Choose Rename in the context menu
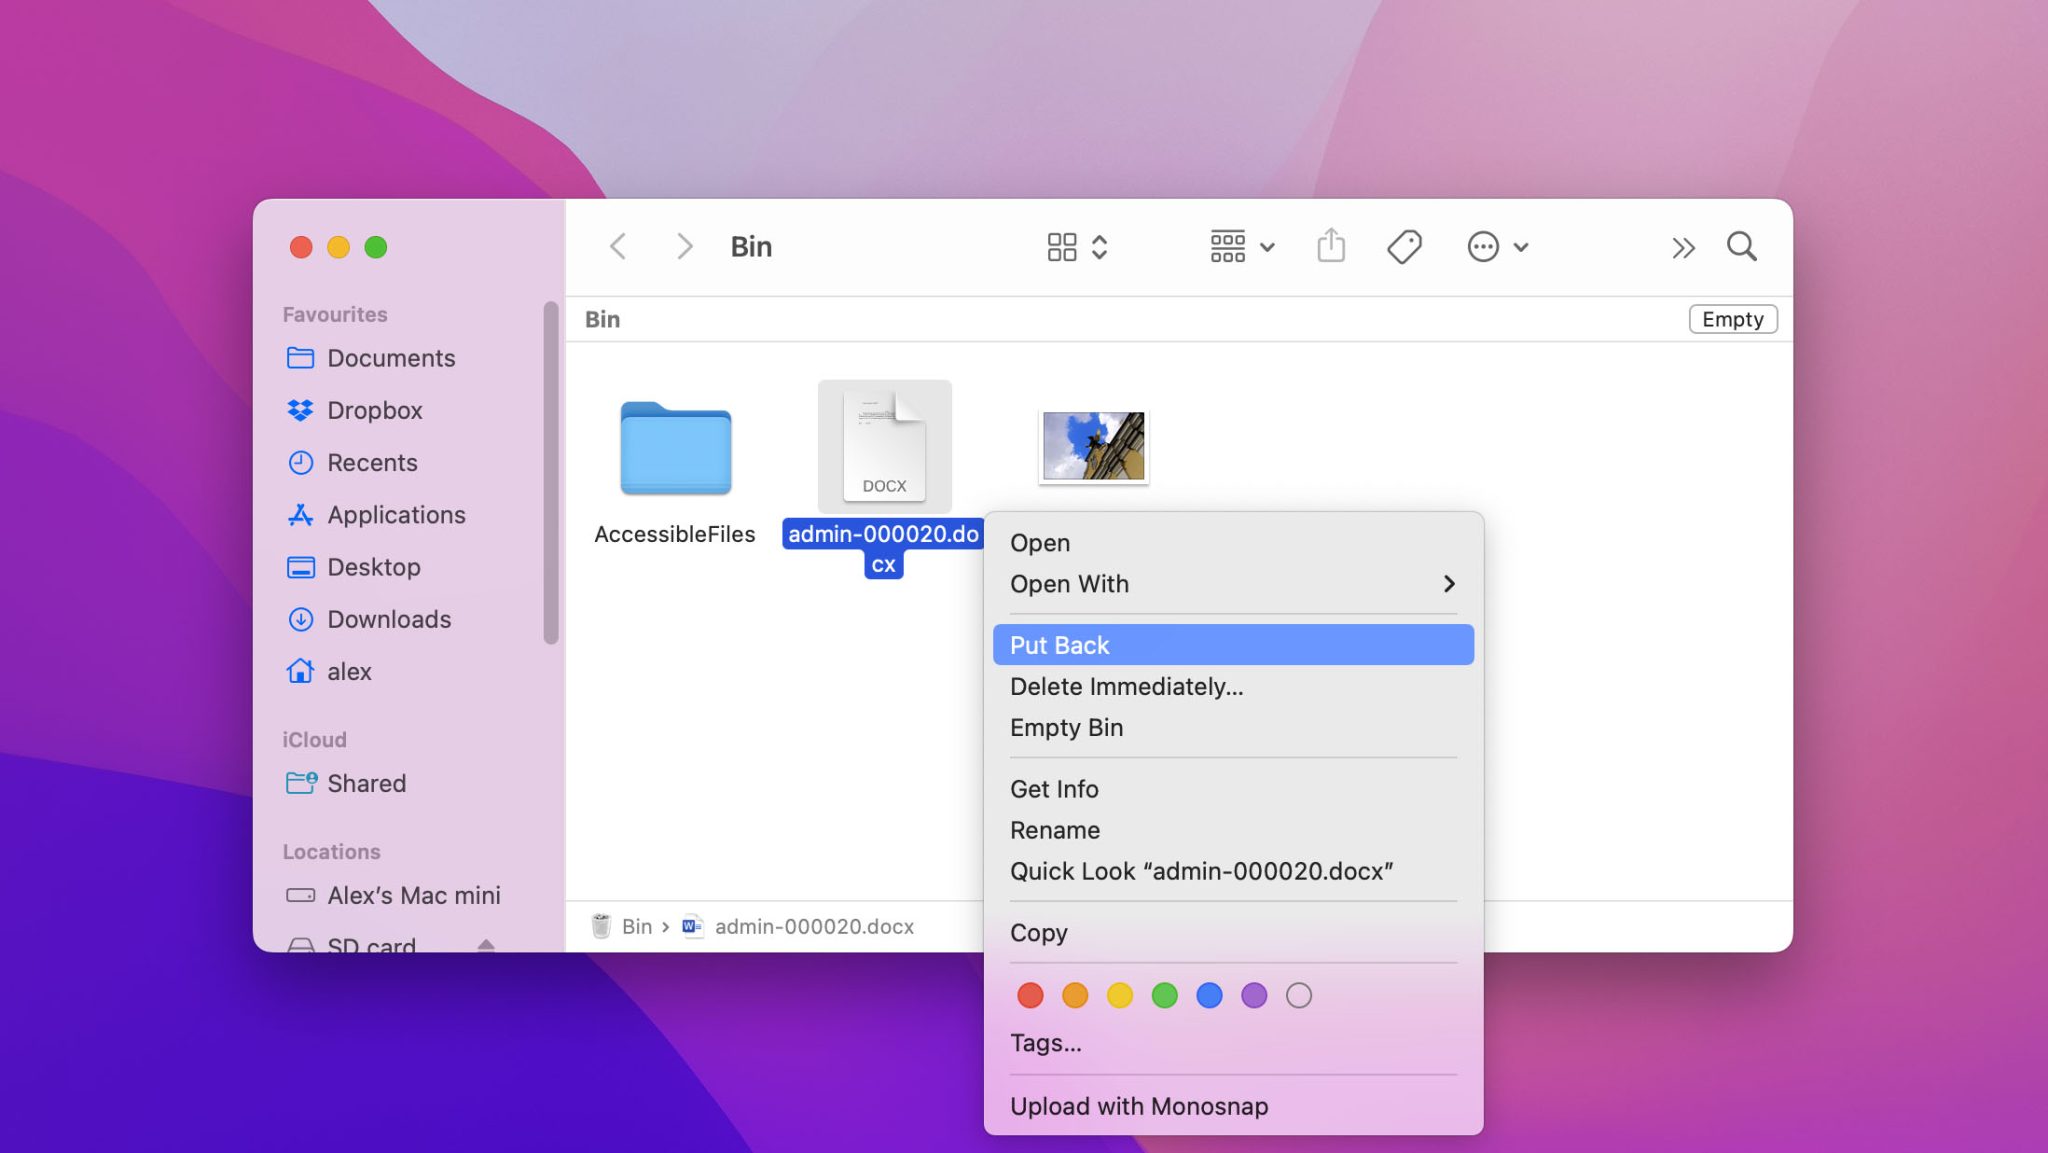The height and width of the screenshot is (1153, 2048). [1233, 830]
